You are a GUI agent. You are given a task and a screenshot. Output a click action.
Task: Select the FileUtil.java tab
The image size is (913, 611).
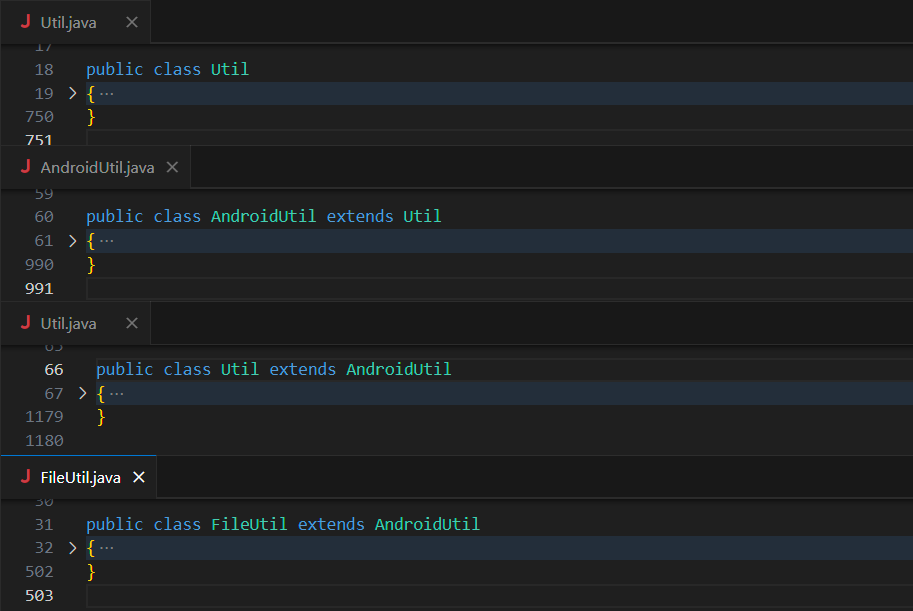(80, 477)
